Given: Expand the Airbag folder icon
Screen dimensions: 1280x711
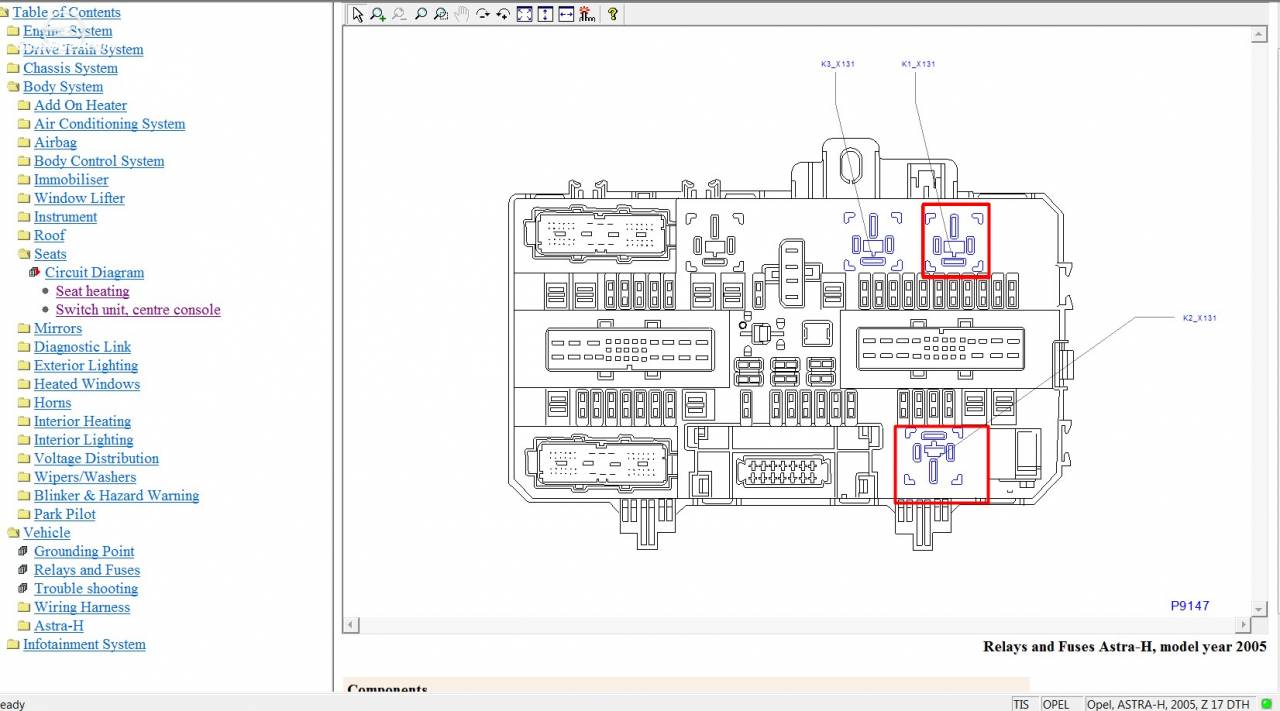Looking at the screenshot, I should pos(24,142).
